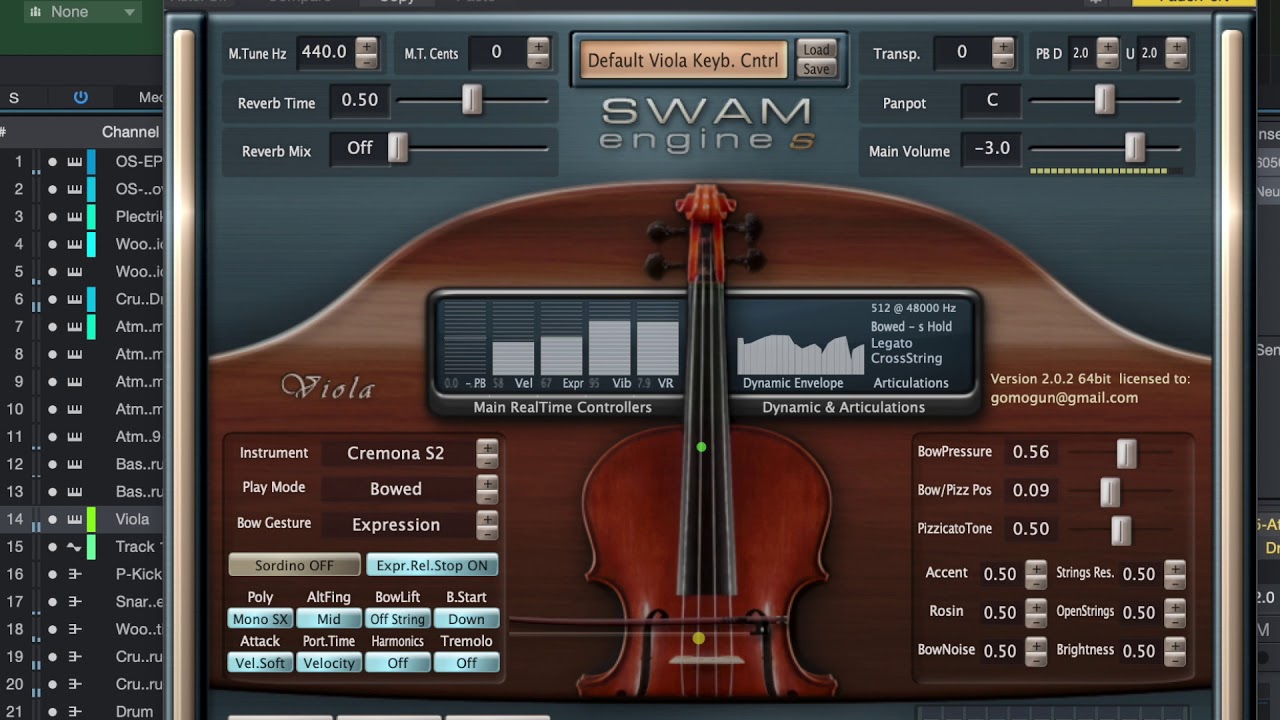Click the plus icon beside M.Tune Hz
Image resolution: width=1280 pixels, height=720 pixels.
[x=367, y=46]
